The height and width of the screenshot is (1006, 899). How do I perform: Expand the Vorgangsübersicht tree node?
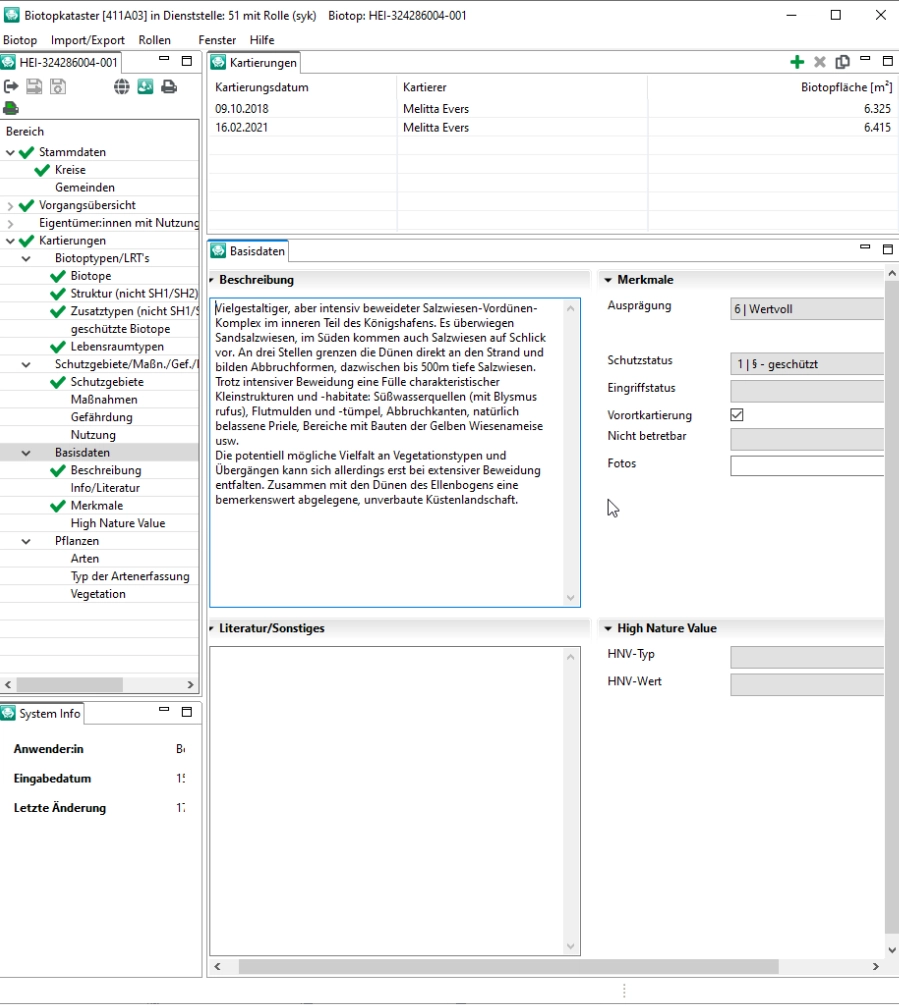pyautogui.click(x=8, y=205)
